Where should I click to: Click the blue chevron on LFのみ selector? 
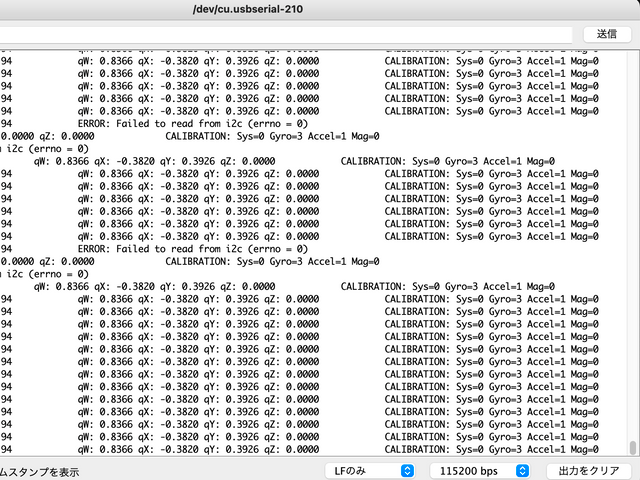tap(407, 470)
